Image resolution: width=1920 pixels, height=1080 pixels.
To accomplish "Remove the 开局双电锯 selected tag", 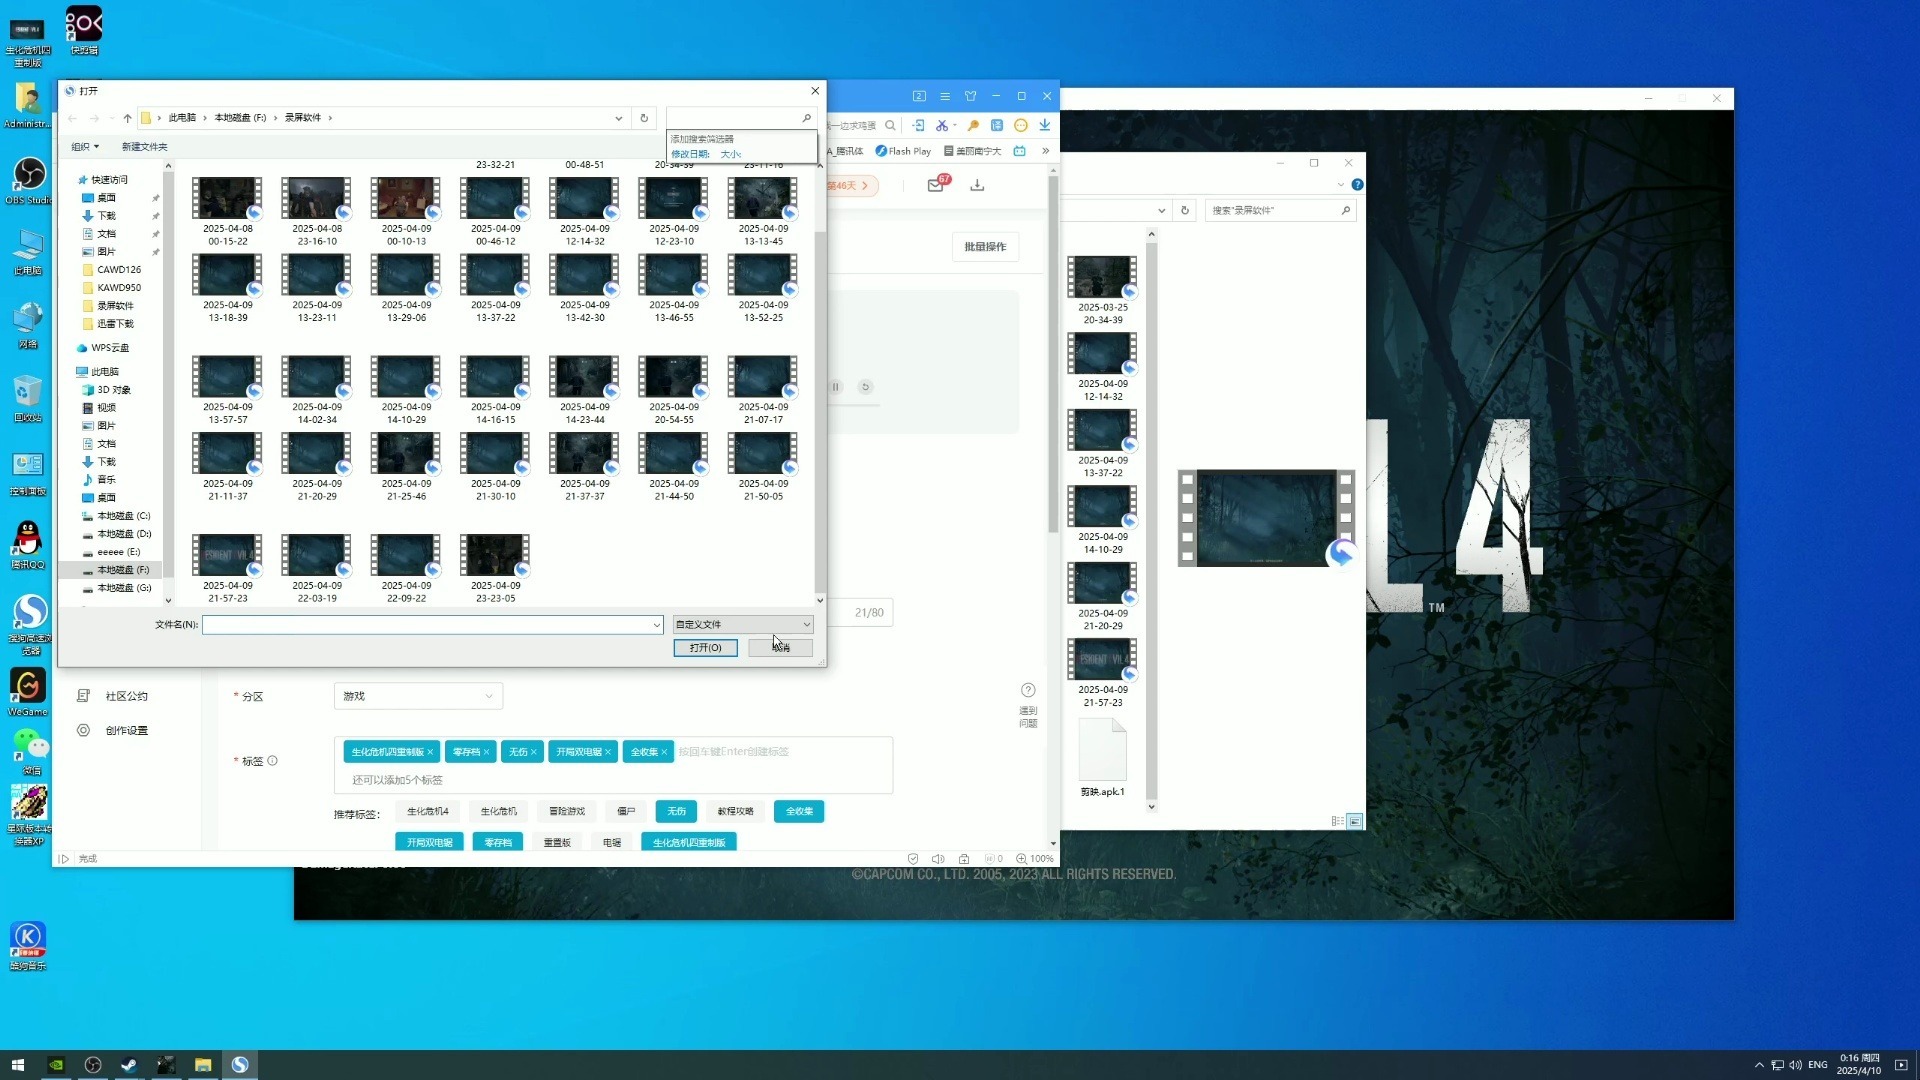I will click(x=608, y=752).
